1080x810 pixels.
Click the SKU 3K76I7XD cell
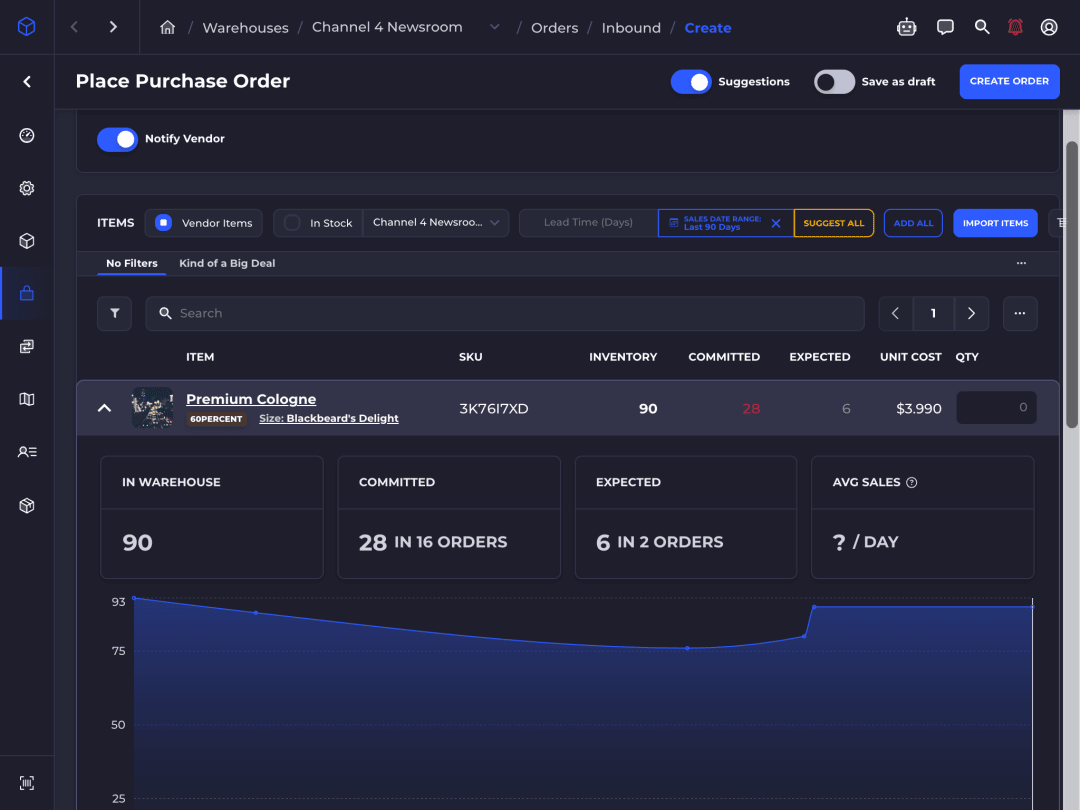pos(493,408)
